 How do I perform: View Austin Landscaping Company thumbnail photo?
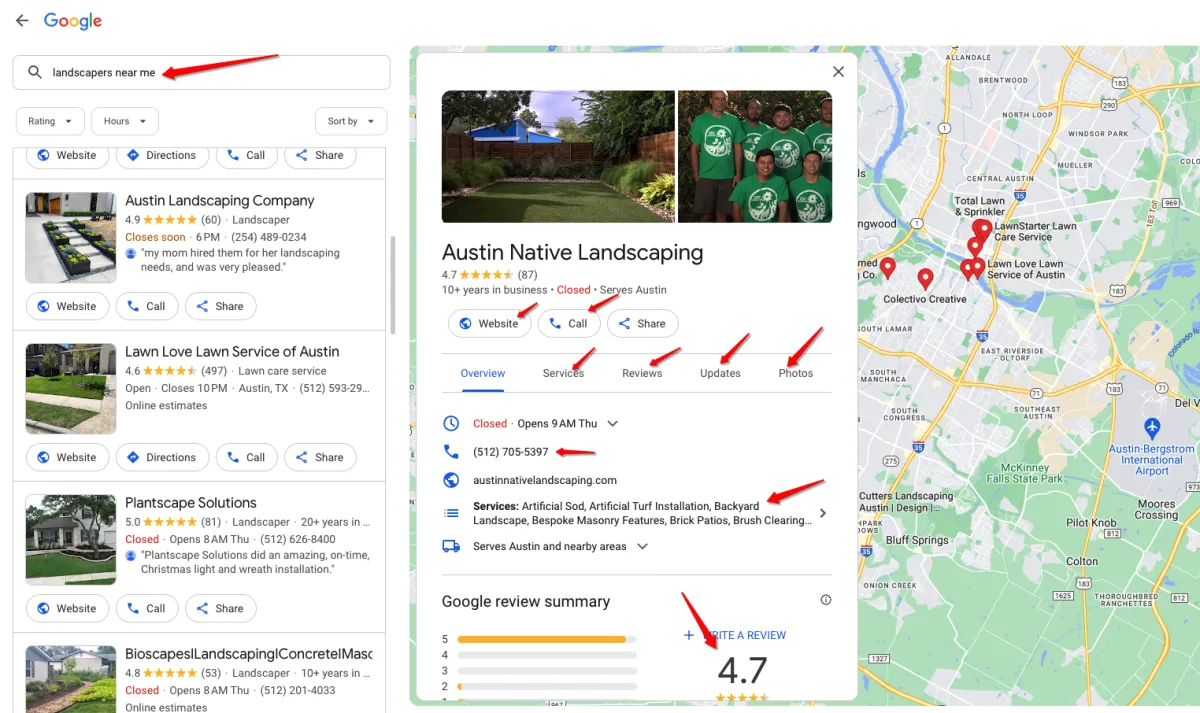(x=71, y=238)
